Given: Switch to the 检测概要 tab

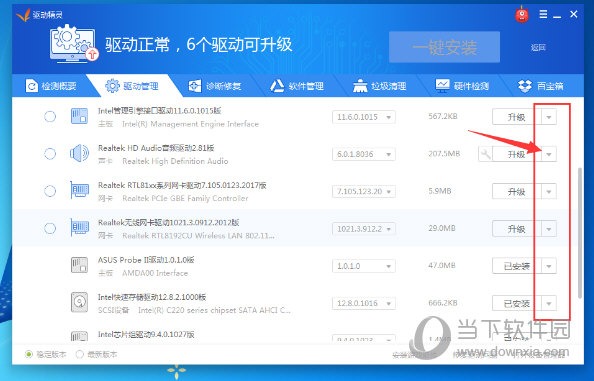Looking at the screenshot, I should pyautogui.click(x=51, y=86).
